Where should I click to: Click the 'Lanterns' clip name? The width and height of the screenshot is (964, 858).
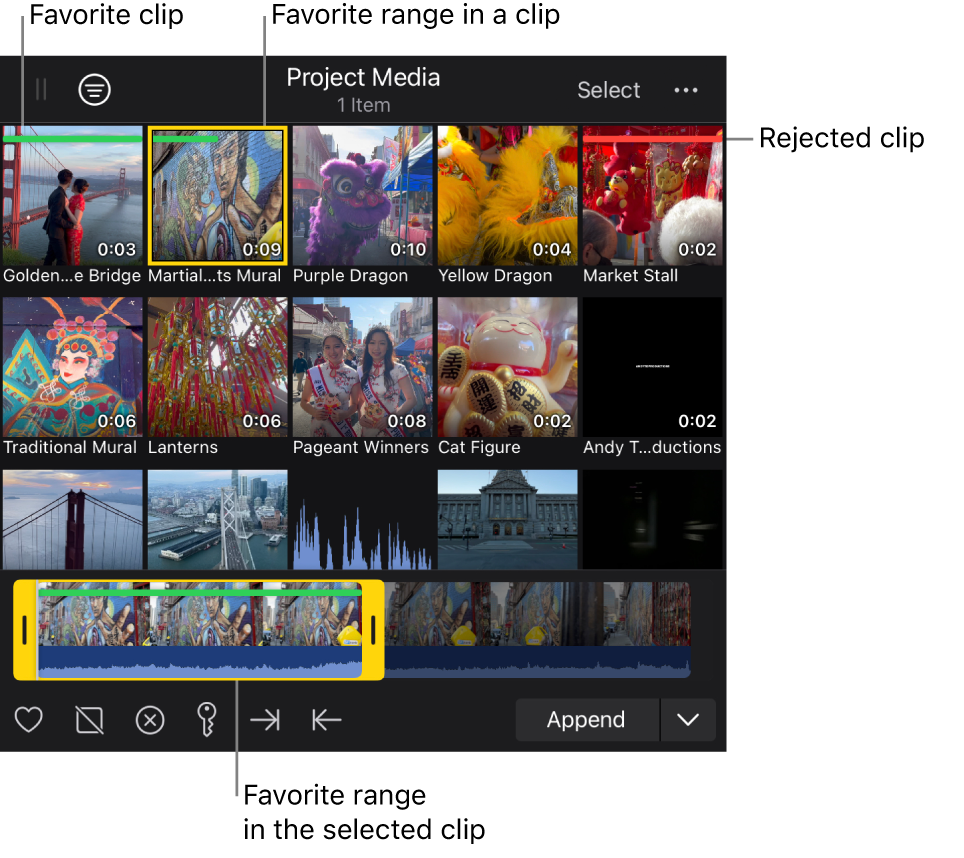coord(183,447)
